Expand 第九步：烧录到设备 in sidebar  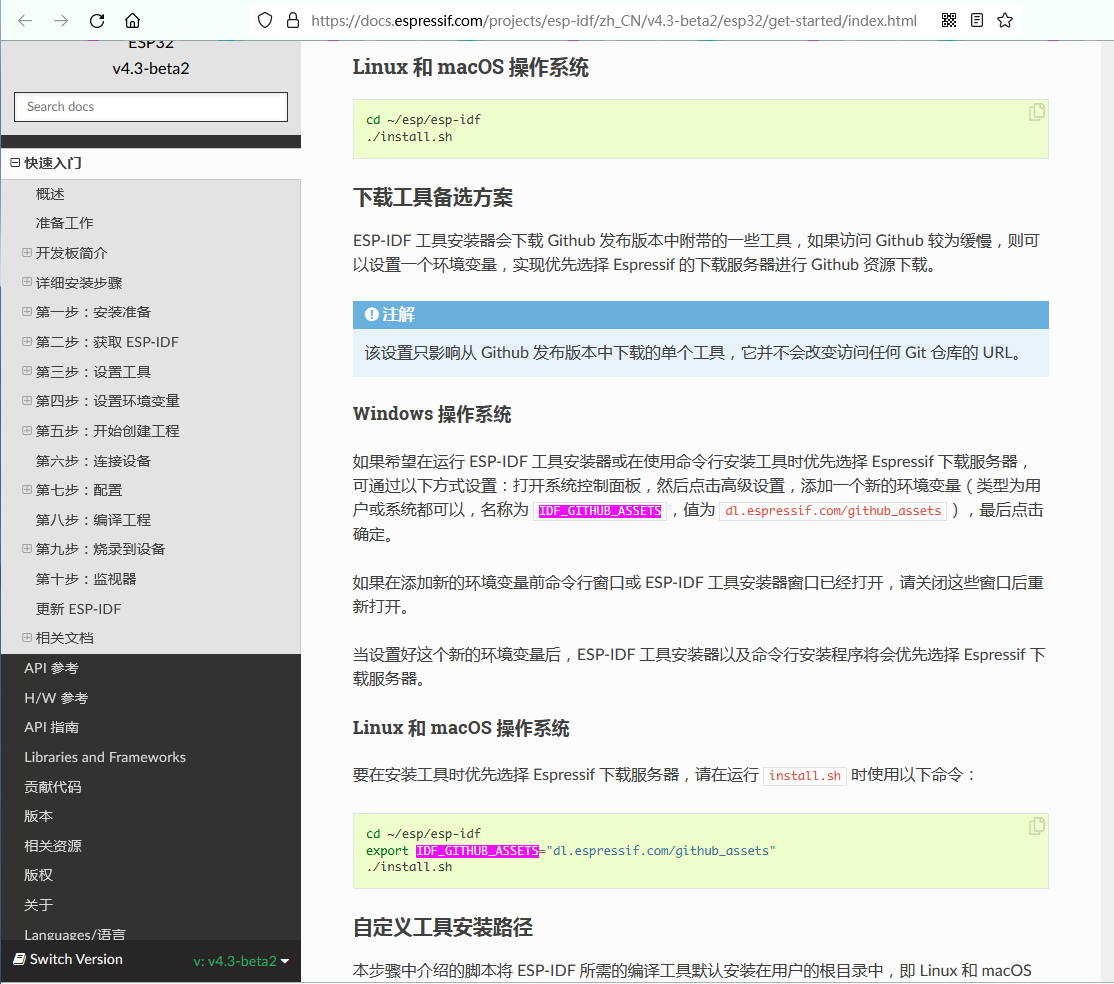coord(27,548)
